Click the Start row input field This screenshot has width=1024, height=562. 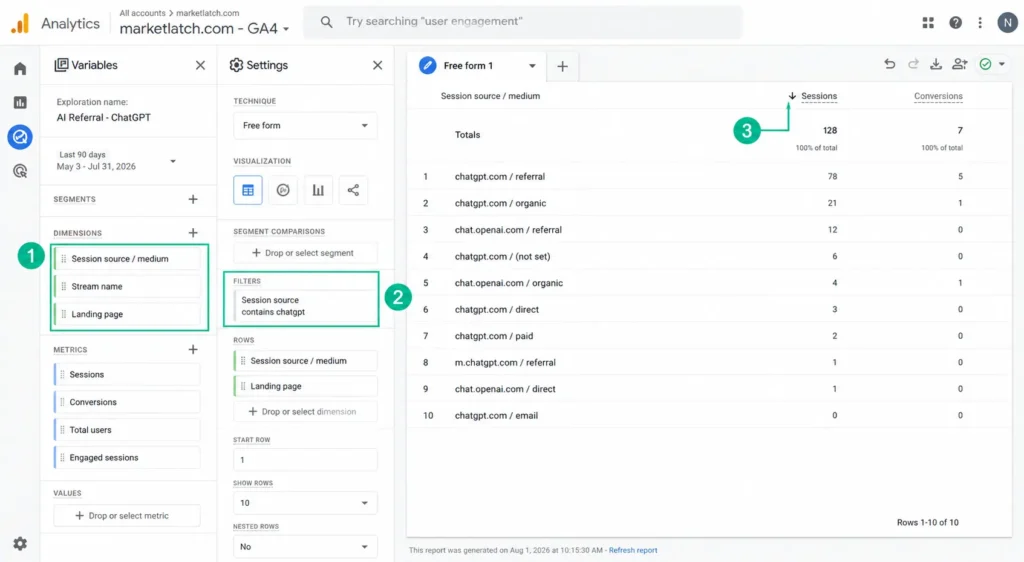pyautogui.click(x=305, y=460)
